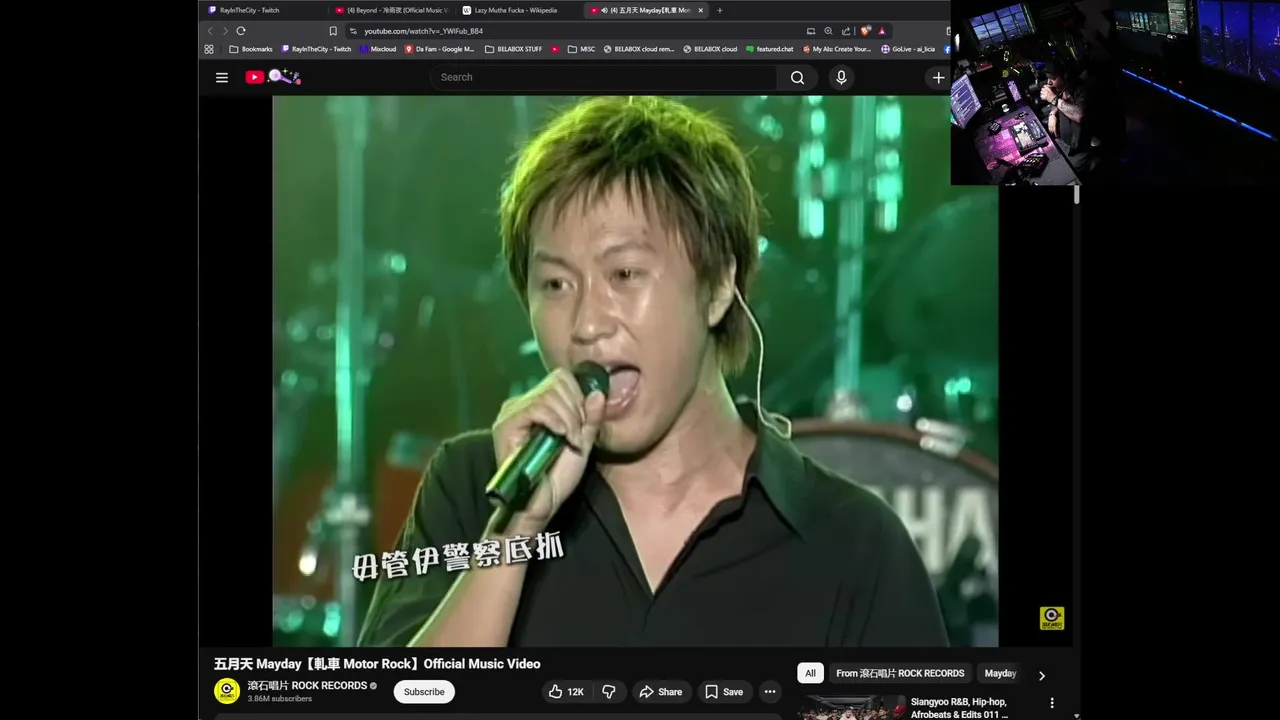Share the Mayday video
Image resolution: width=1280 pixels, height=720 pixels.
click(660, 692)
